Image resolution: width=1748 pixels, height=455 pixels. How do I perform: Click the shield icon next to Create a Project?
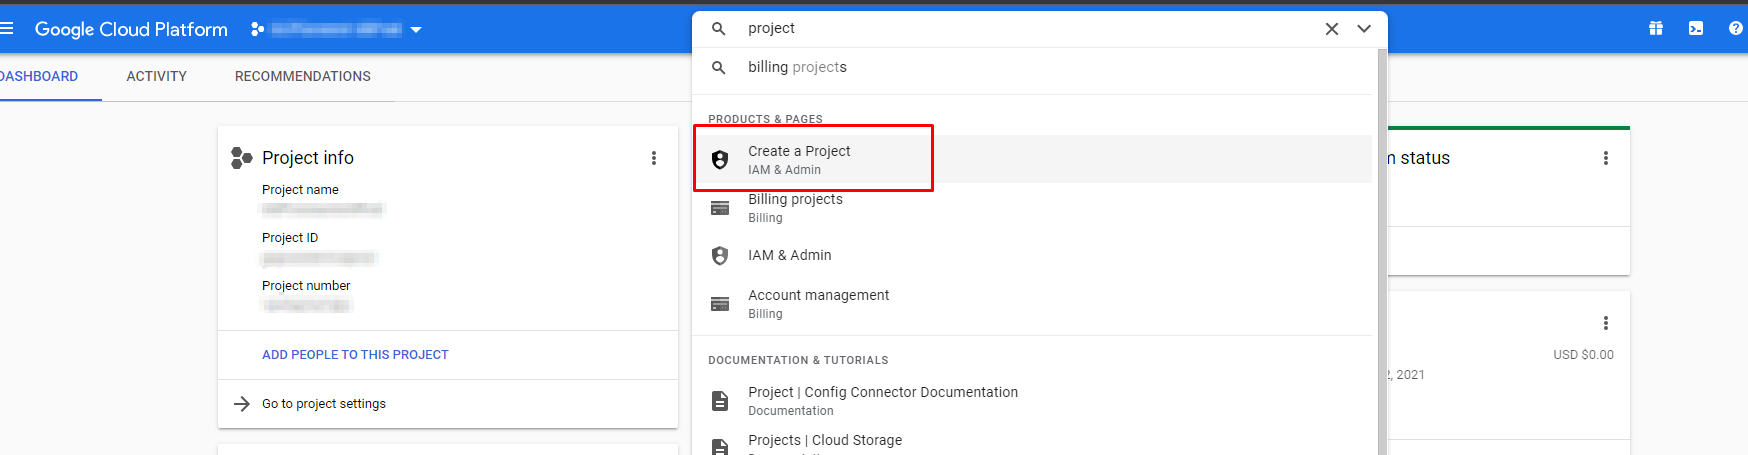[720, 159]
